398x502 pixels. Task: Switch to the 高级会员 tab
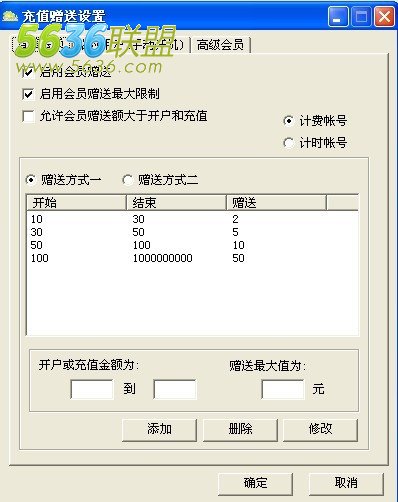220,45
